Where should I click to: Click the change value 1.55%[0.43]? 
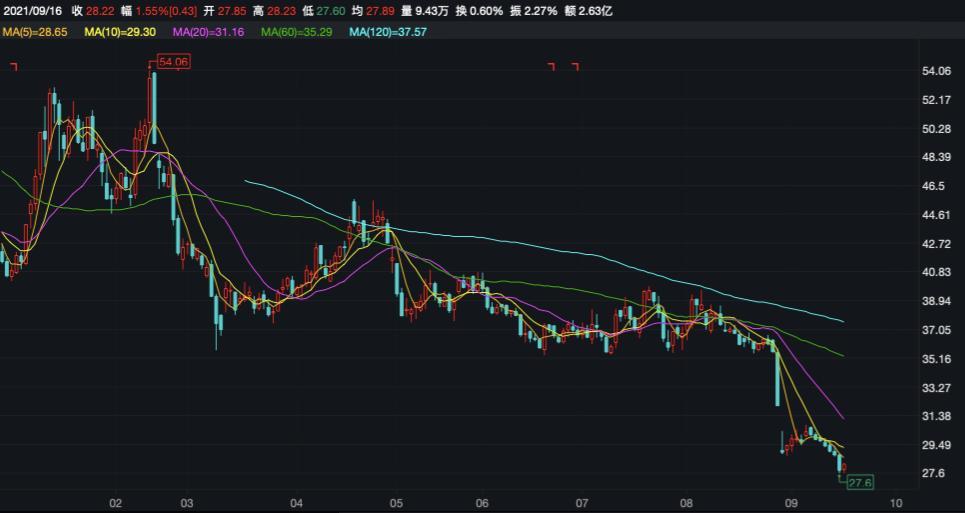click(x=166, y=10)
